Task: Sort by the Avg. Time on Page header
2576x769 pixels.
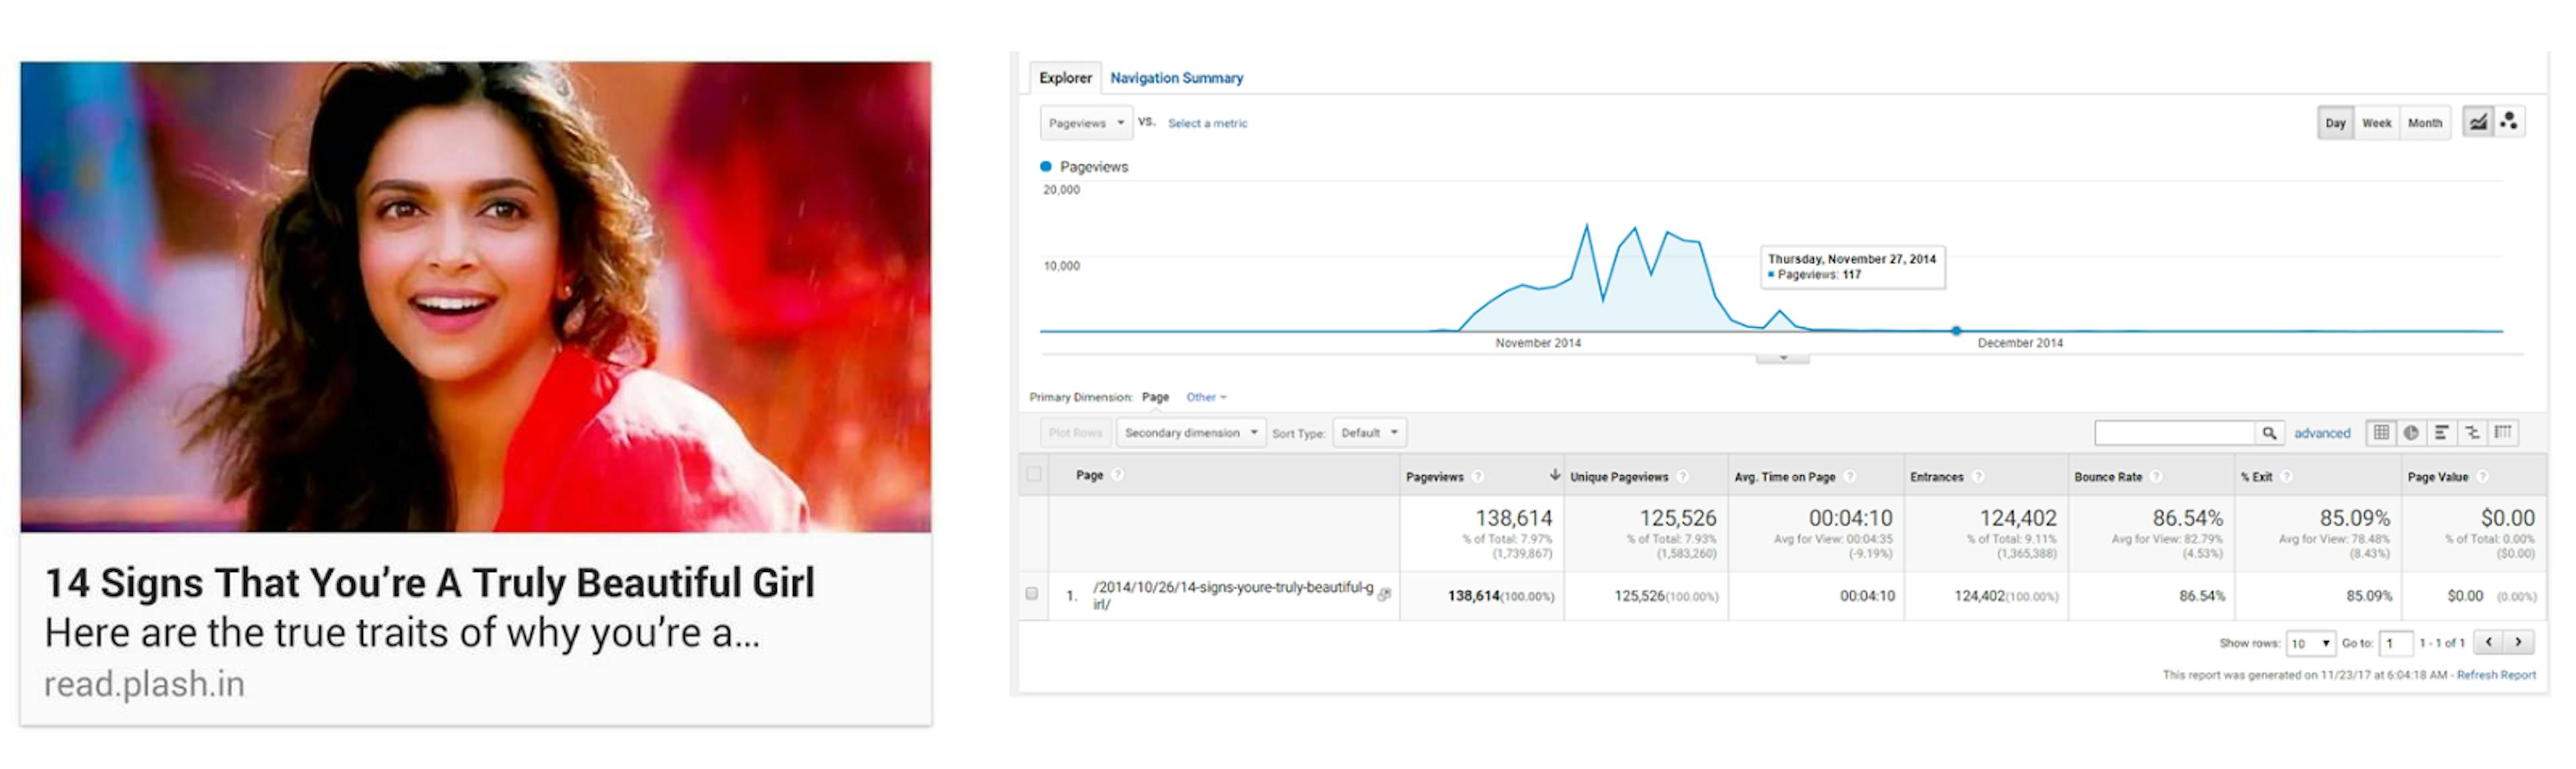Action: [1784, 477]
